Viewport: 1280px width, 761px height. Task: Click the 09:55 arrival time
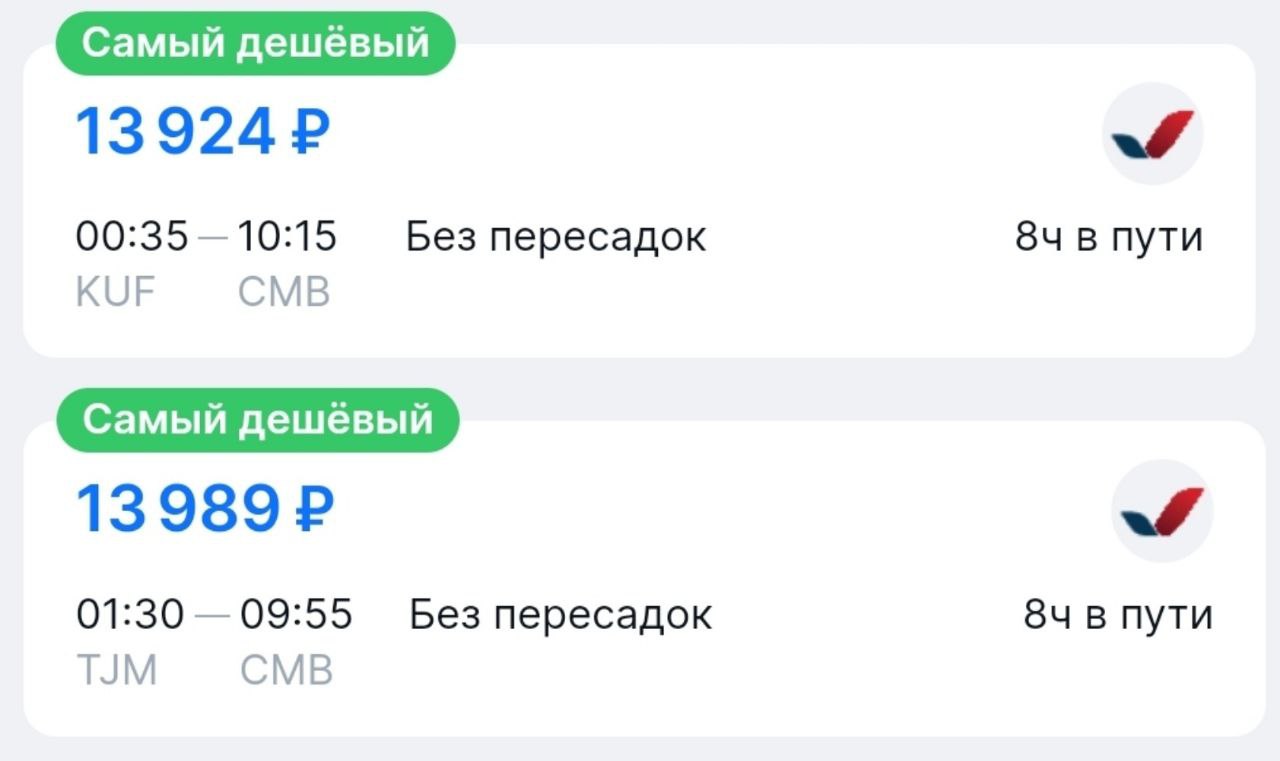pyautogui.click(x=295, y=614)
